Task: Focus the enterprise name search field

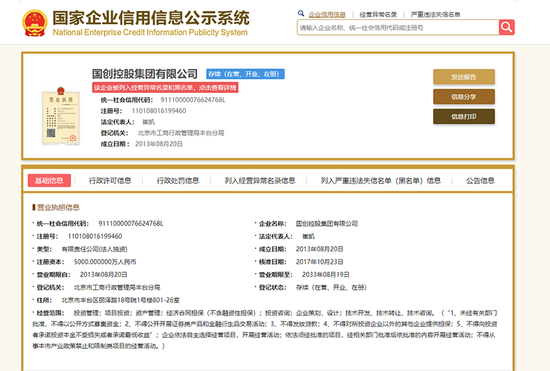Action: click(398, 27)
